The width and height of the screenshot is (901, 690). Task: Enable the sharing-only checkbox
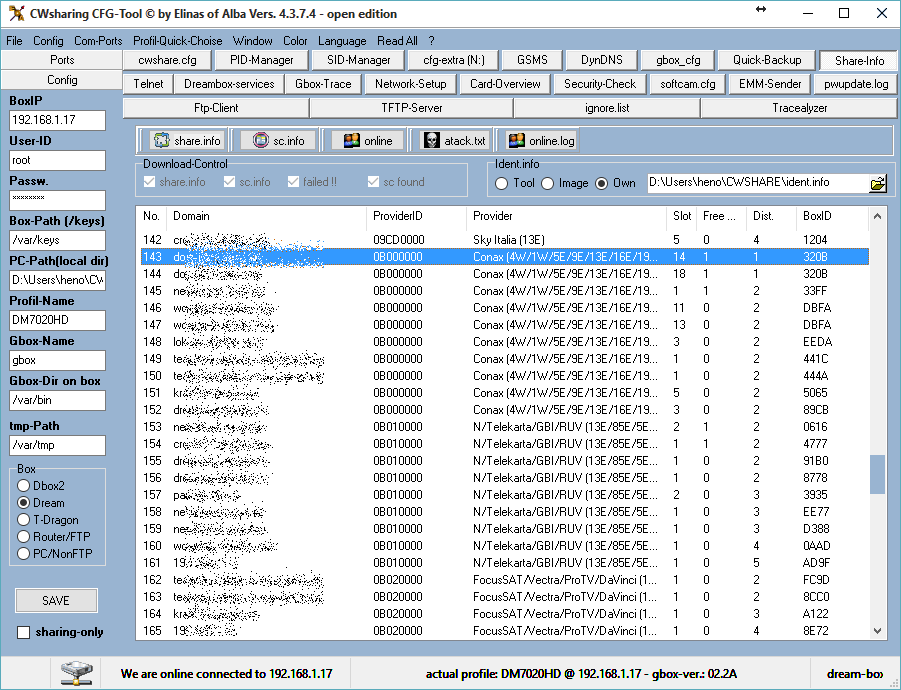click(24, 632)
